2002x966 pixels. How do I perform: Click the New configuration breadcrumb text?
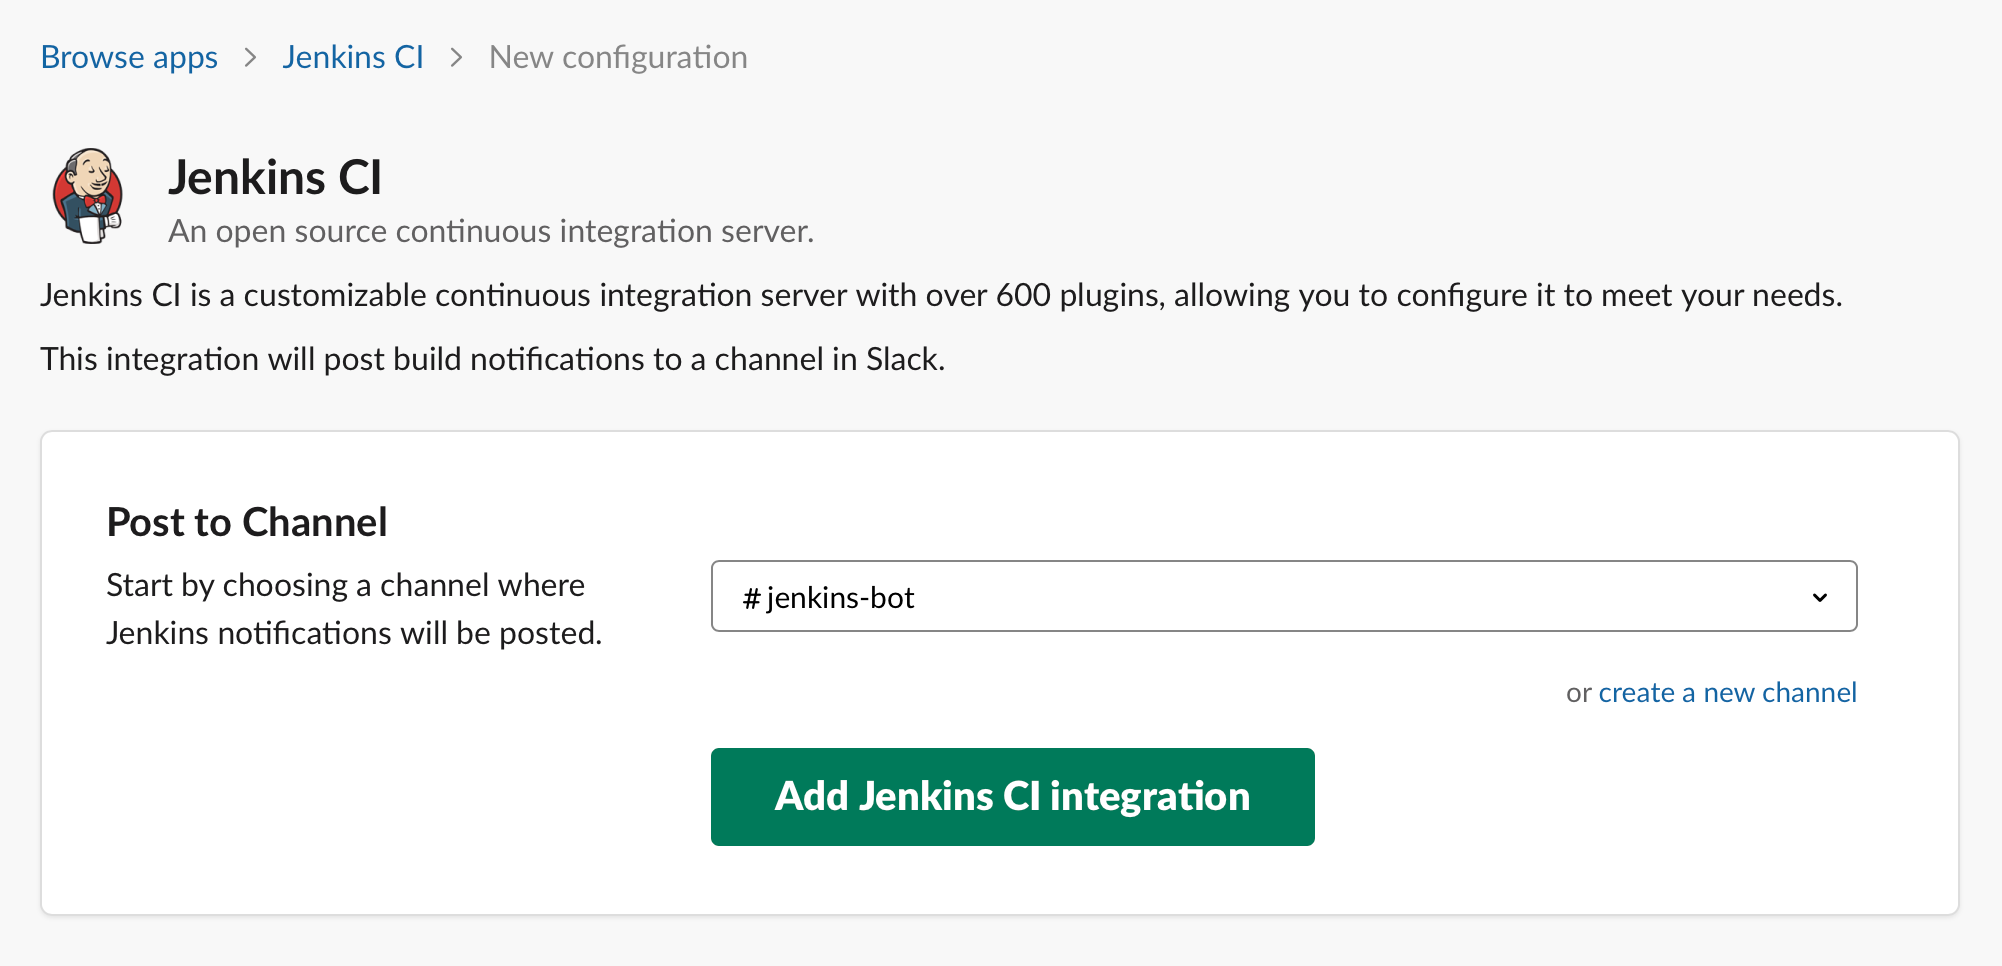618,57
